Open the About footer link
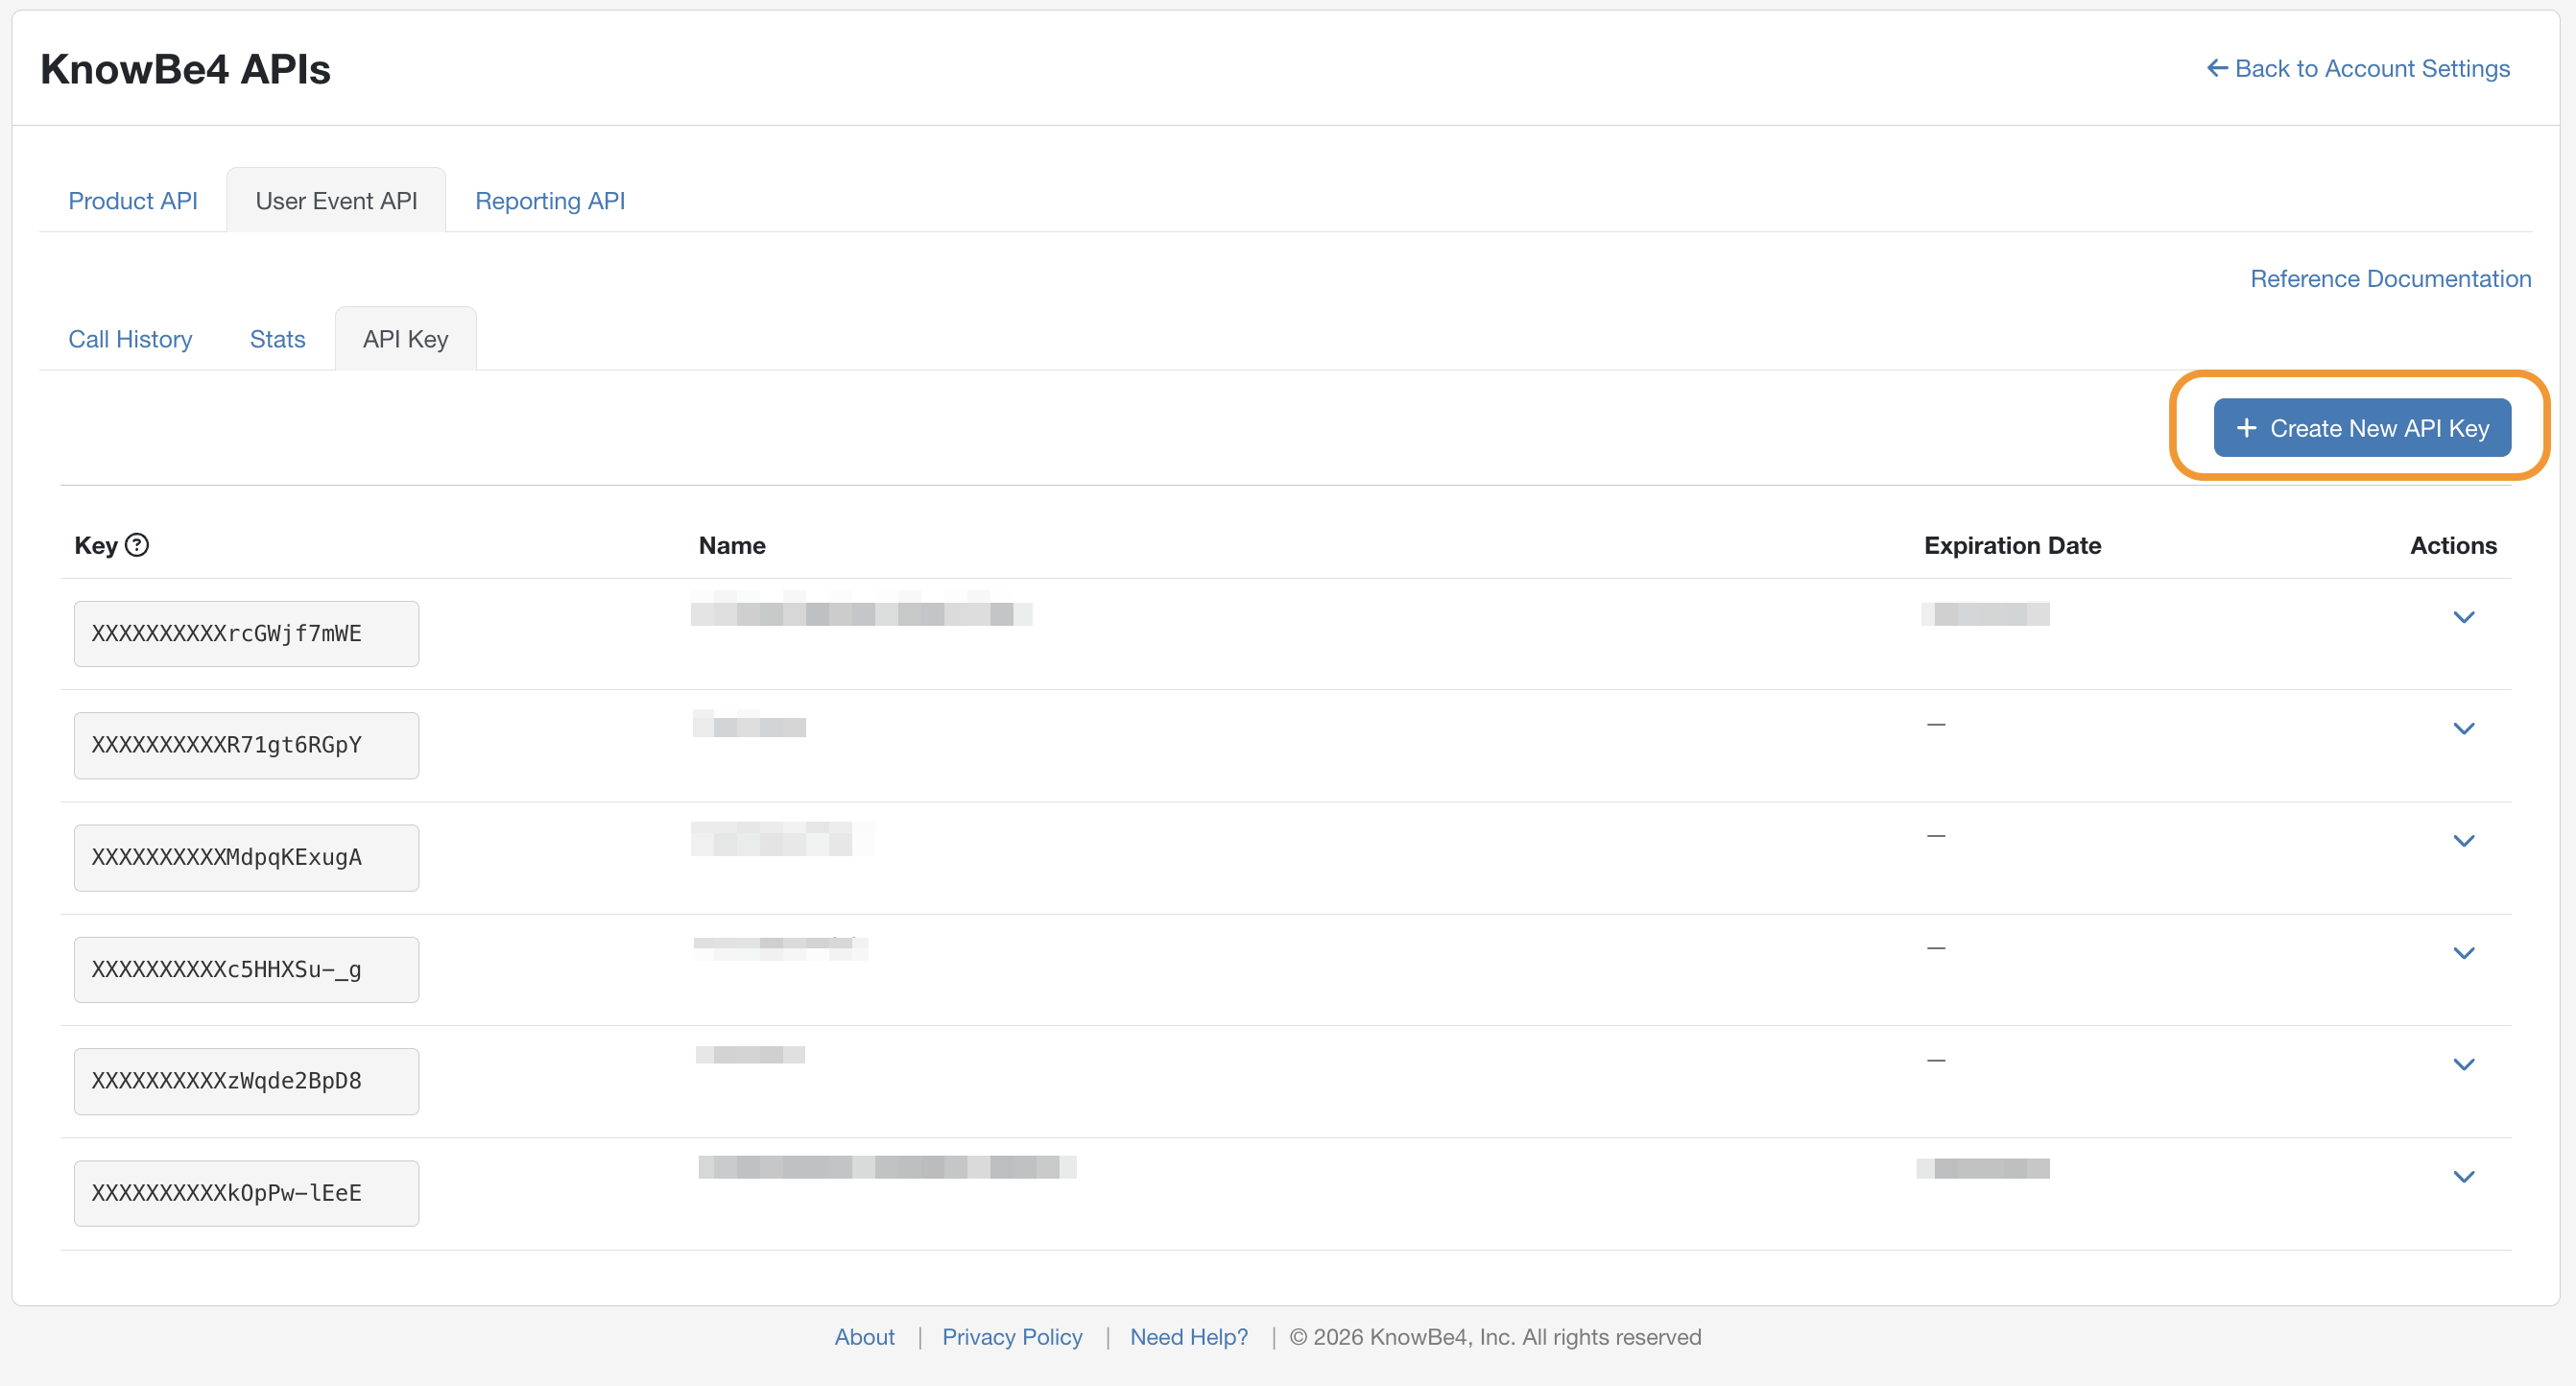Screen dimensions: 2576x1386 pyautogui.click(x=864, y=1337)
